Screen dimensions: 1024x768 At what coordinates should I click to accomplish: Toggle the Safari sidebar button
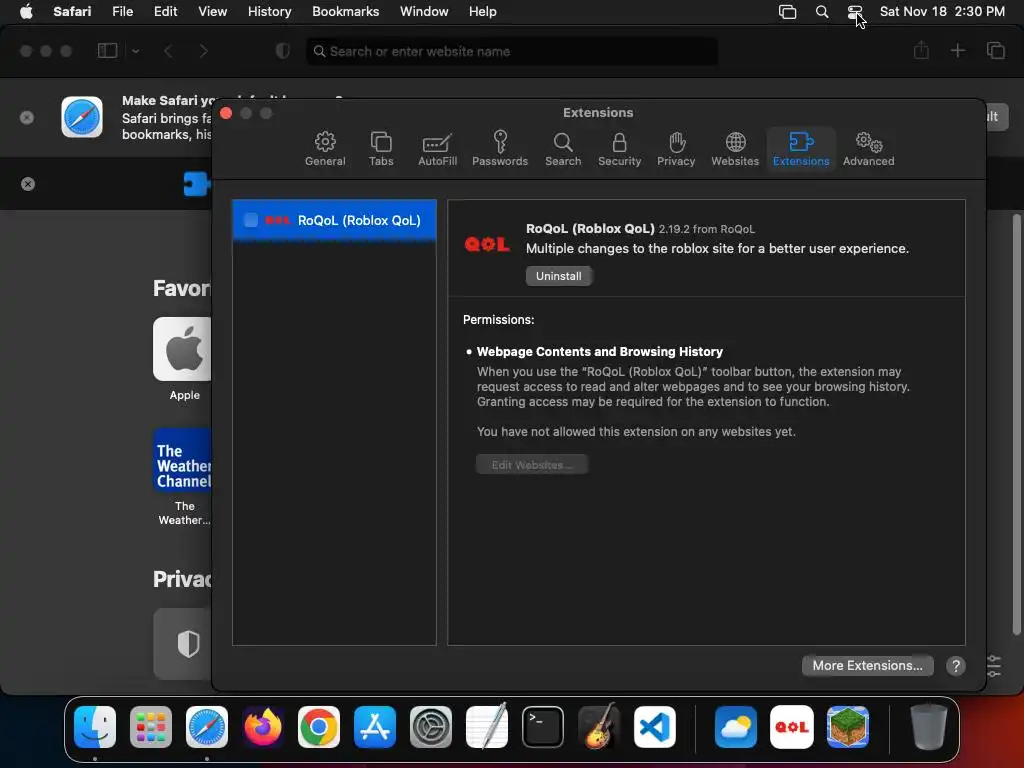coord(107,51)
